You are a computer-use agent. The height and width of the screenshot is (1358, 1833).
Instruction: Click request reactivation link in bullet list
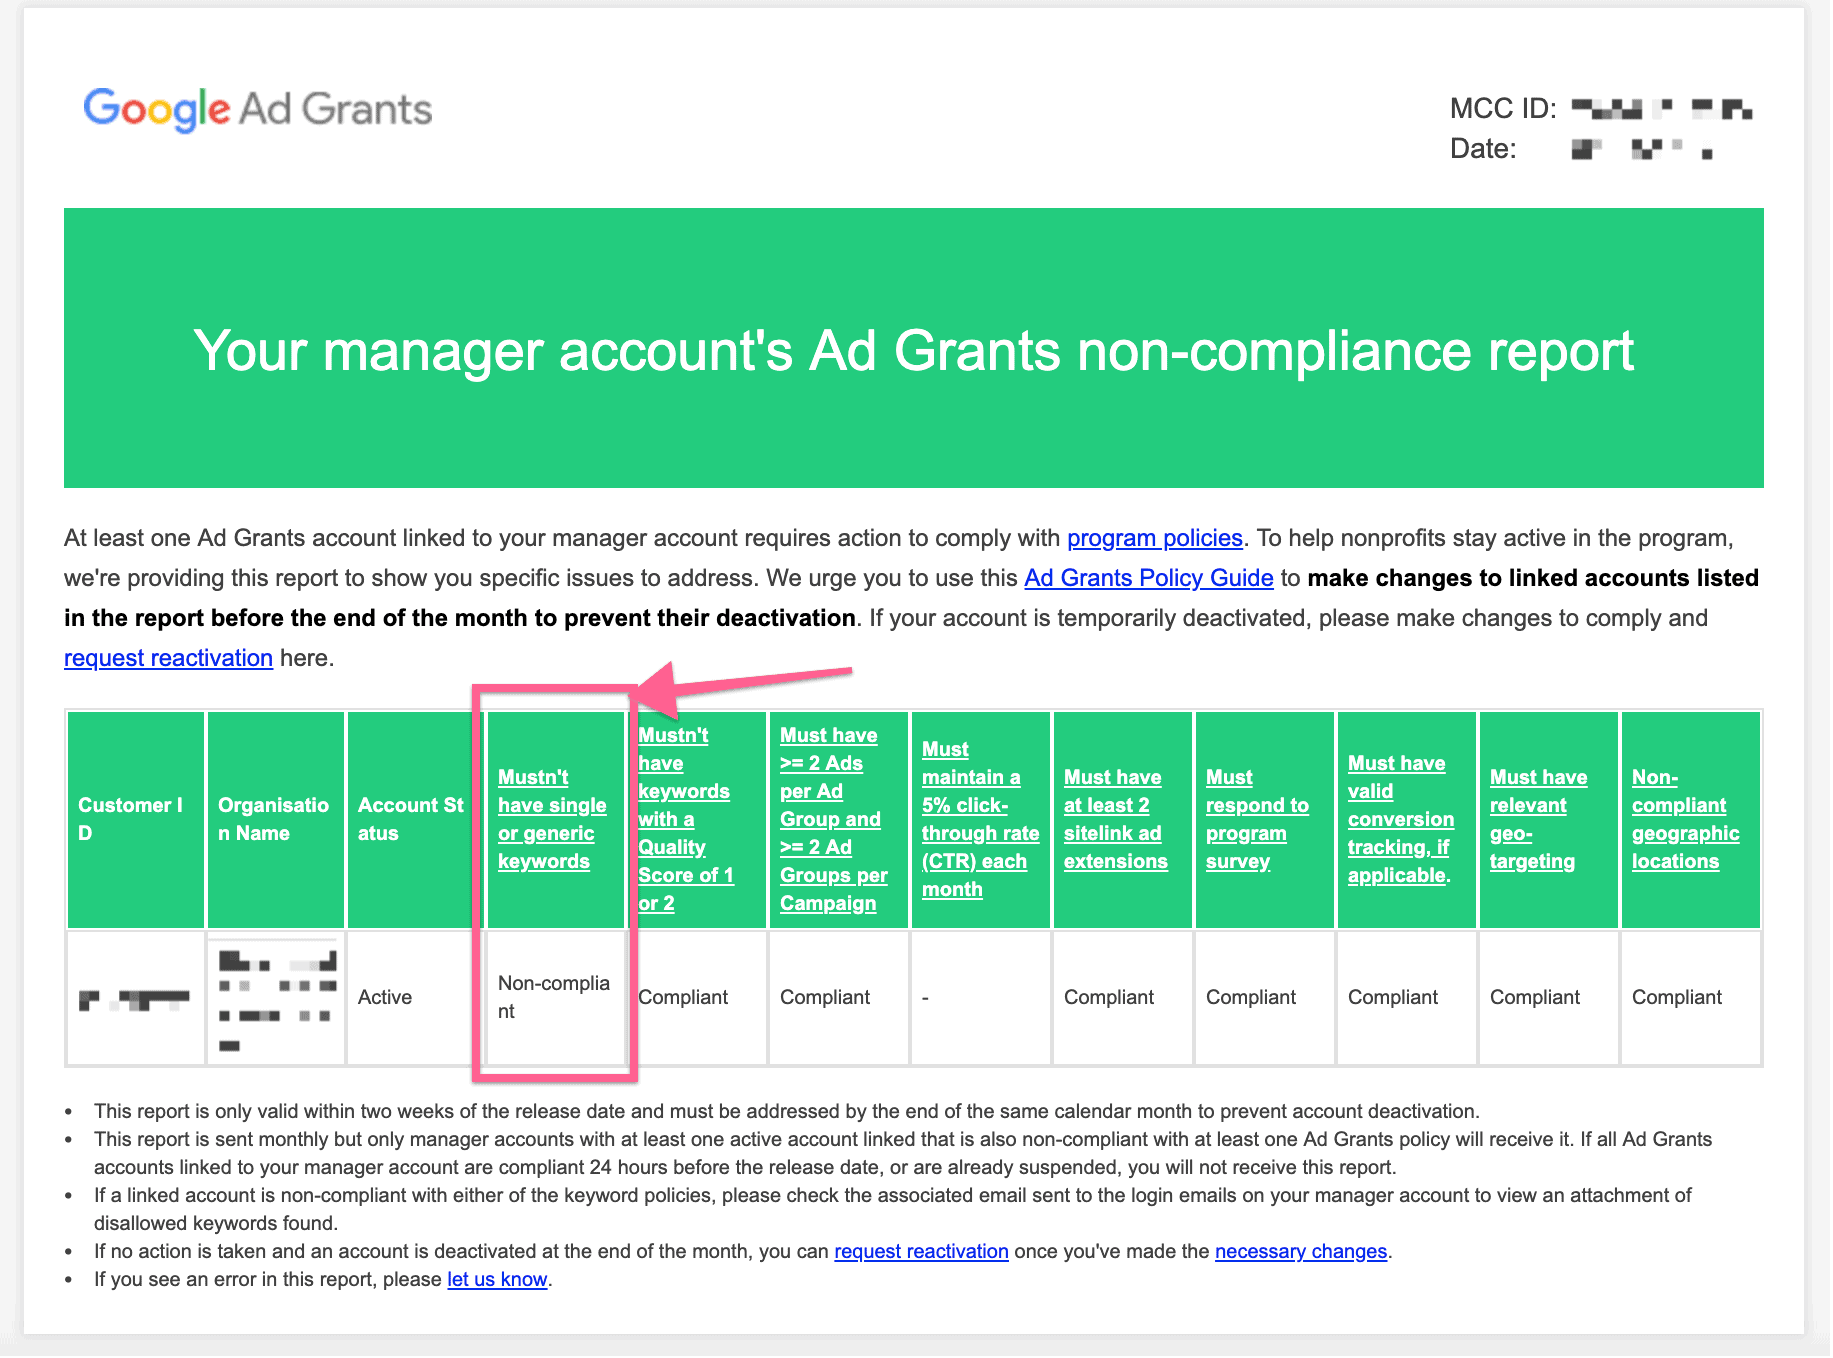921,1251
